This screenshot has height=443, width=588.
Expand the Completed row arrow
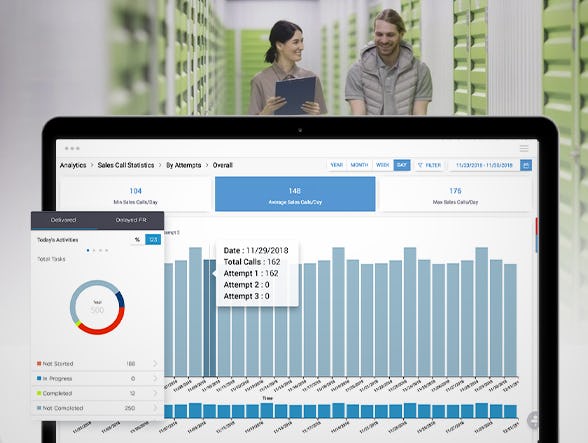pos(155,393)
